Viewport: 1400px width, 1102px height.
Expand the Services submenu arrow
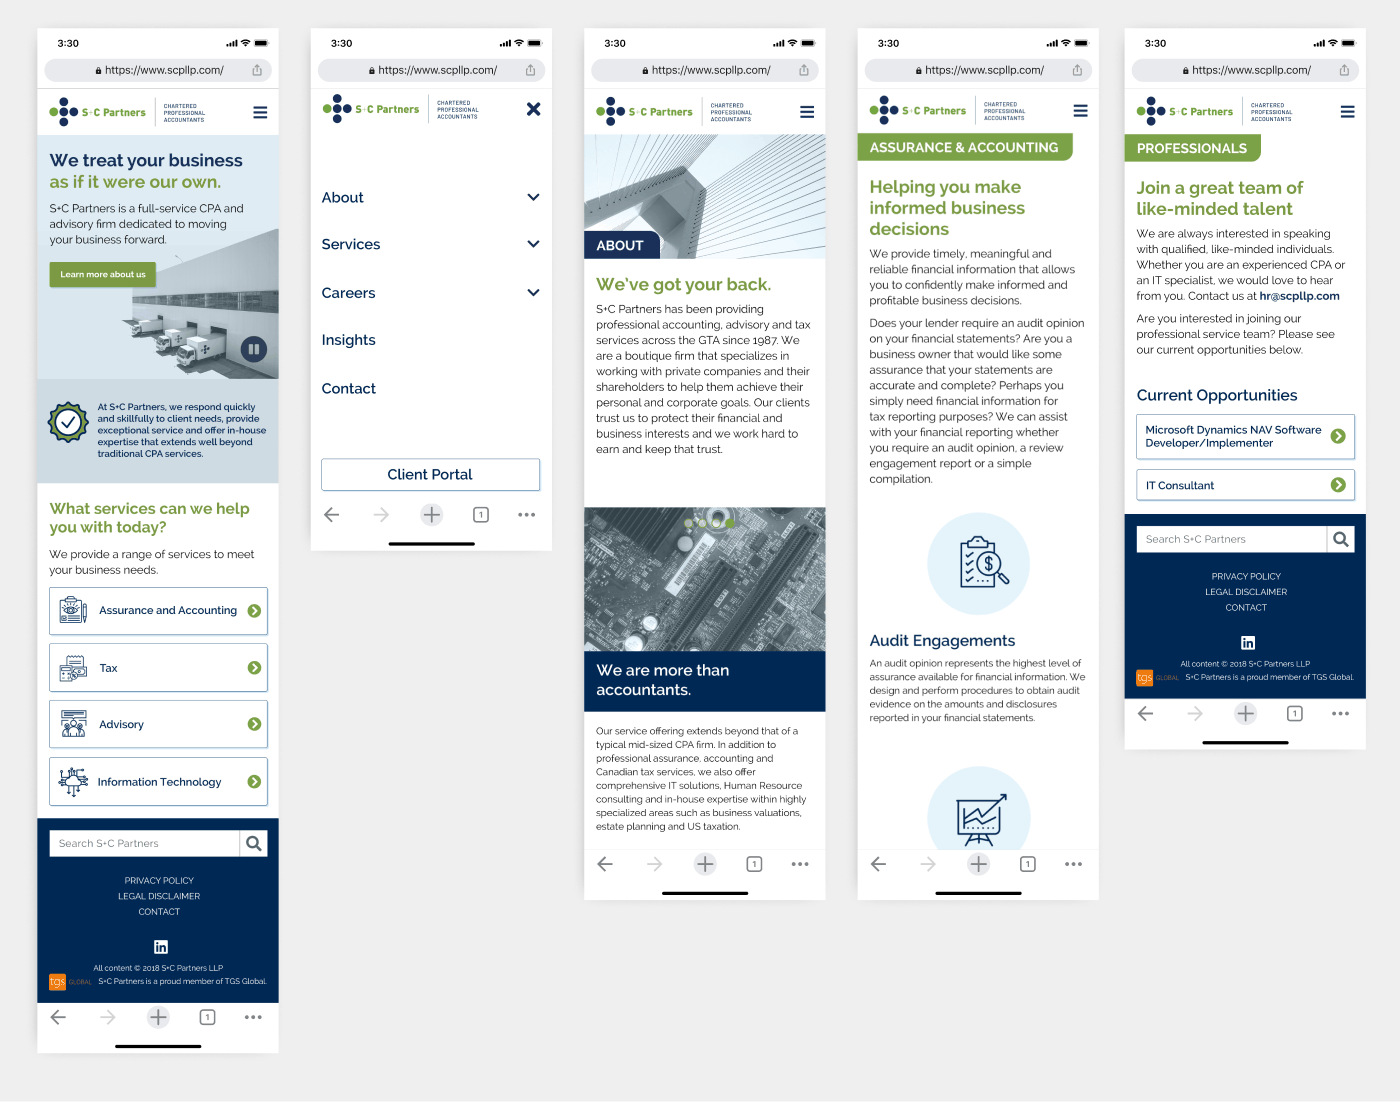tap(533, 244)
